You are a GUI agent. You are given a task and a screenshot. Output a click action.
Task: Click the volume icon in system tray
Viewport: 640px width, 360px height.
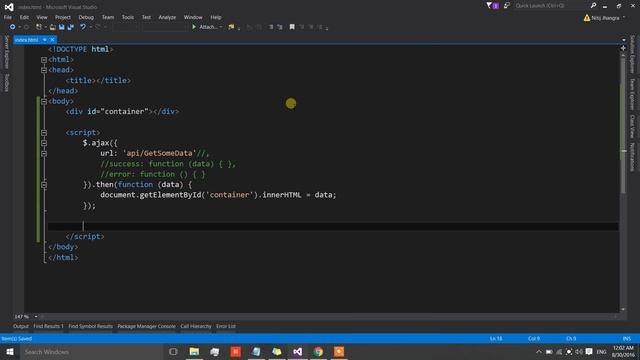(x=579, y=352)
